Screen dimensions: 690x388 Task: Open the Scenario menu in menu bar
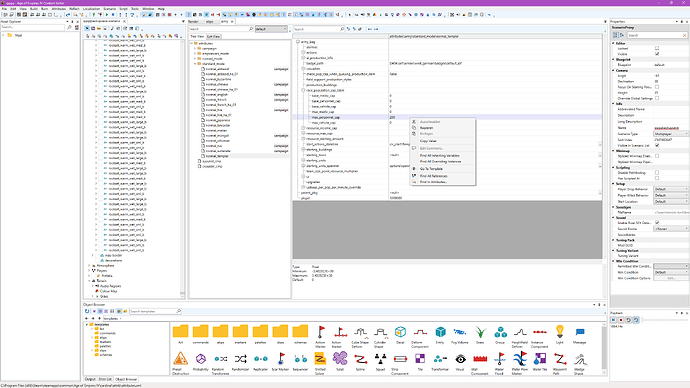[109, 9]
